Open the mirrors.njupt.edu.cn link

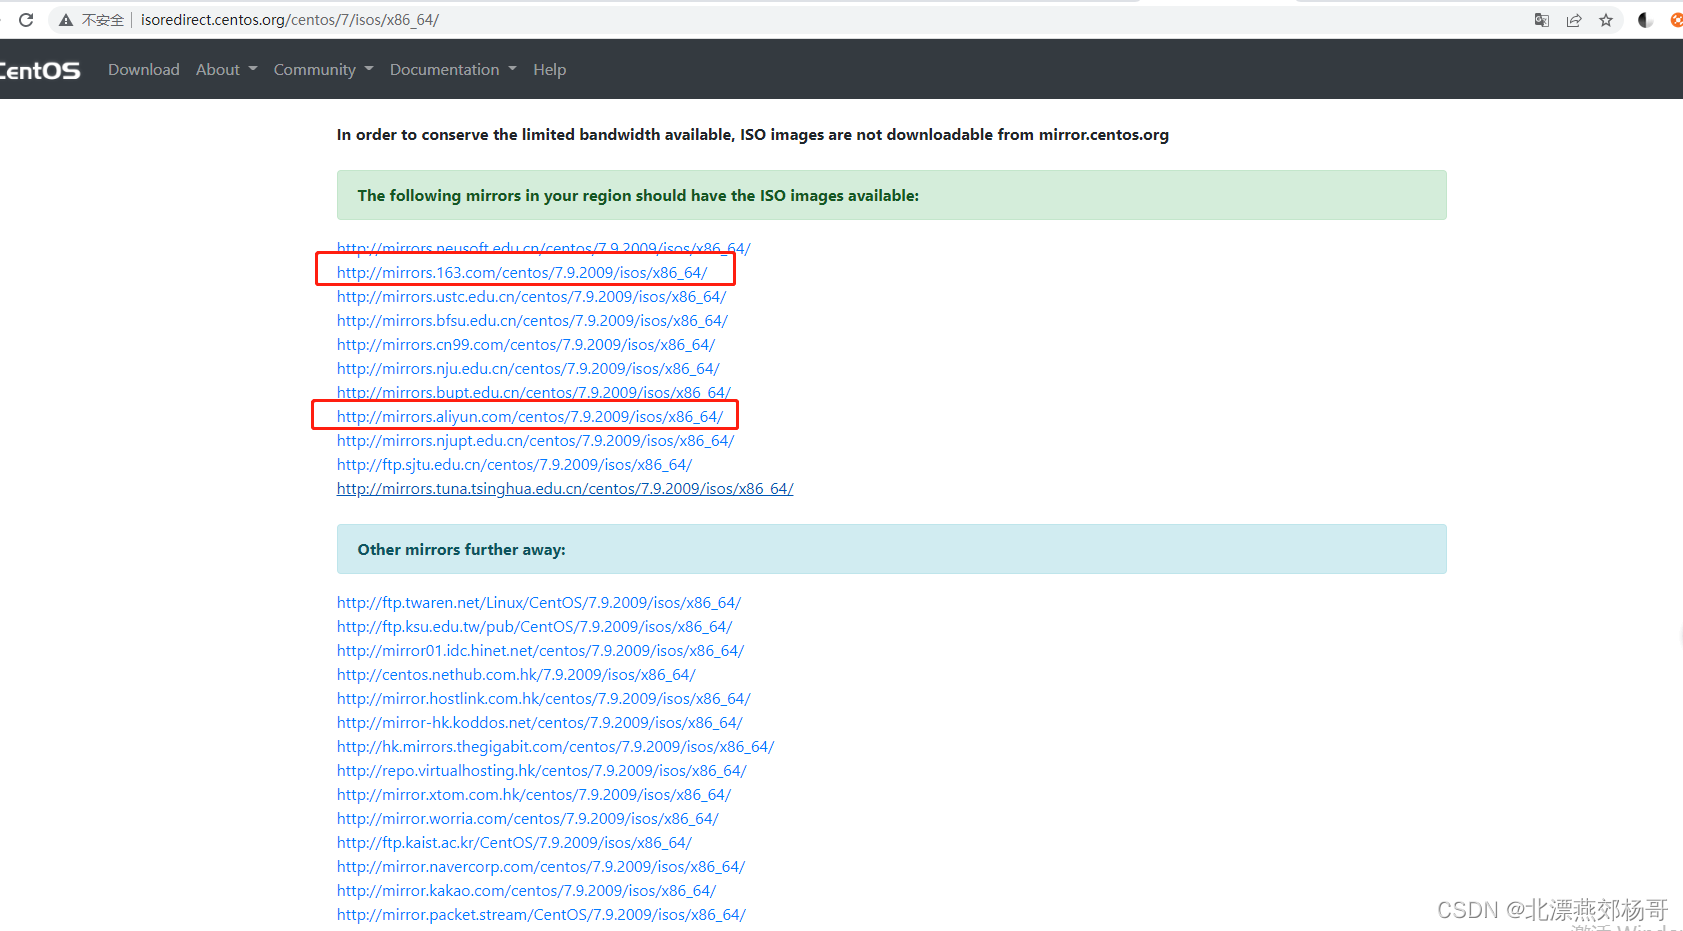coord(536,440)
